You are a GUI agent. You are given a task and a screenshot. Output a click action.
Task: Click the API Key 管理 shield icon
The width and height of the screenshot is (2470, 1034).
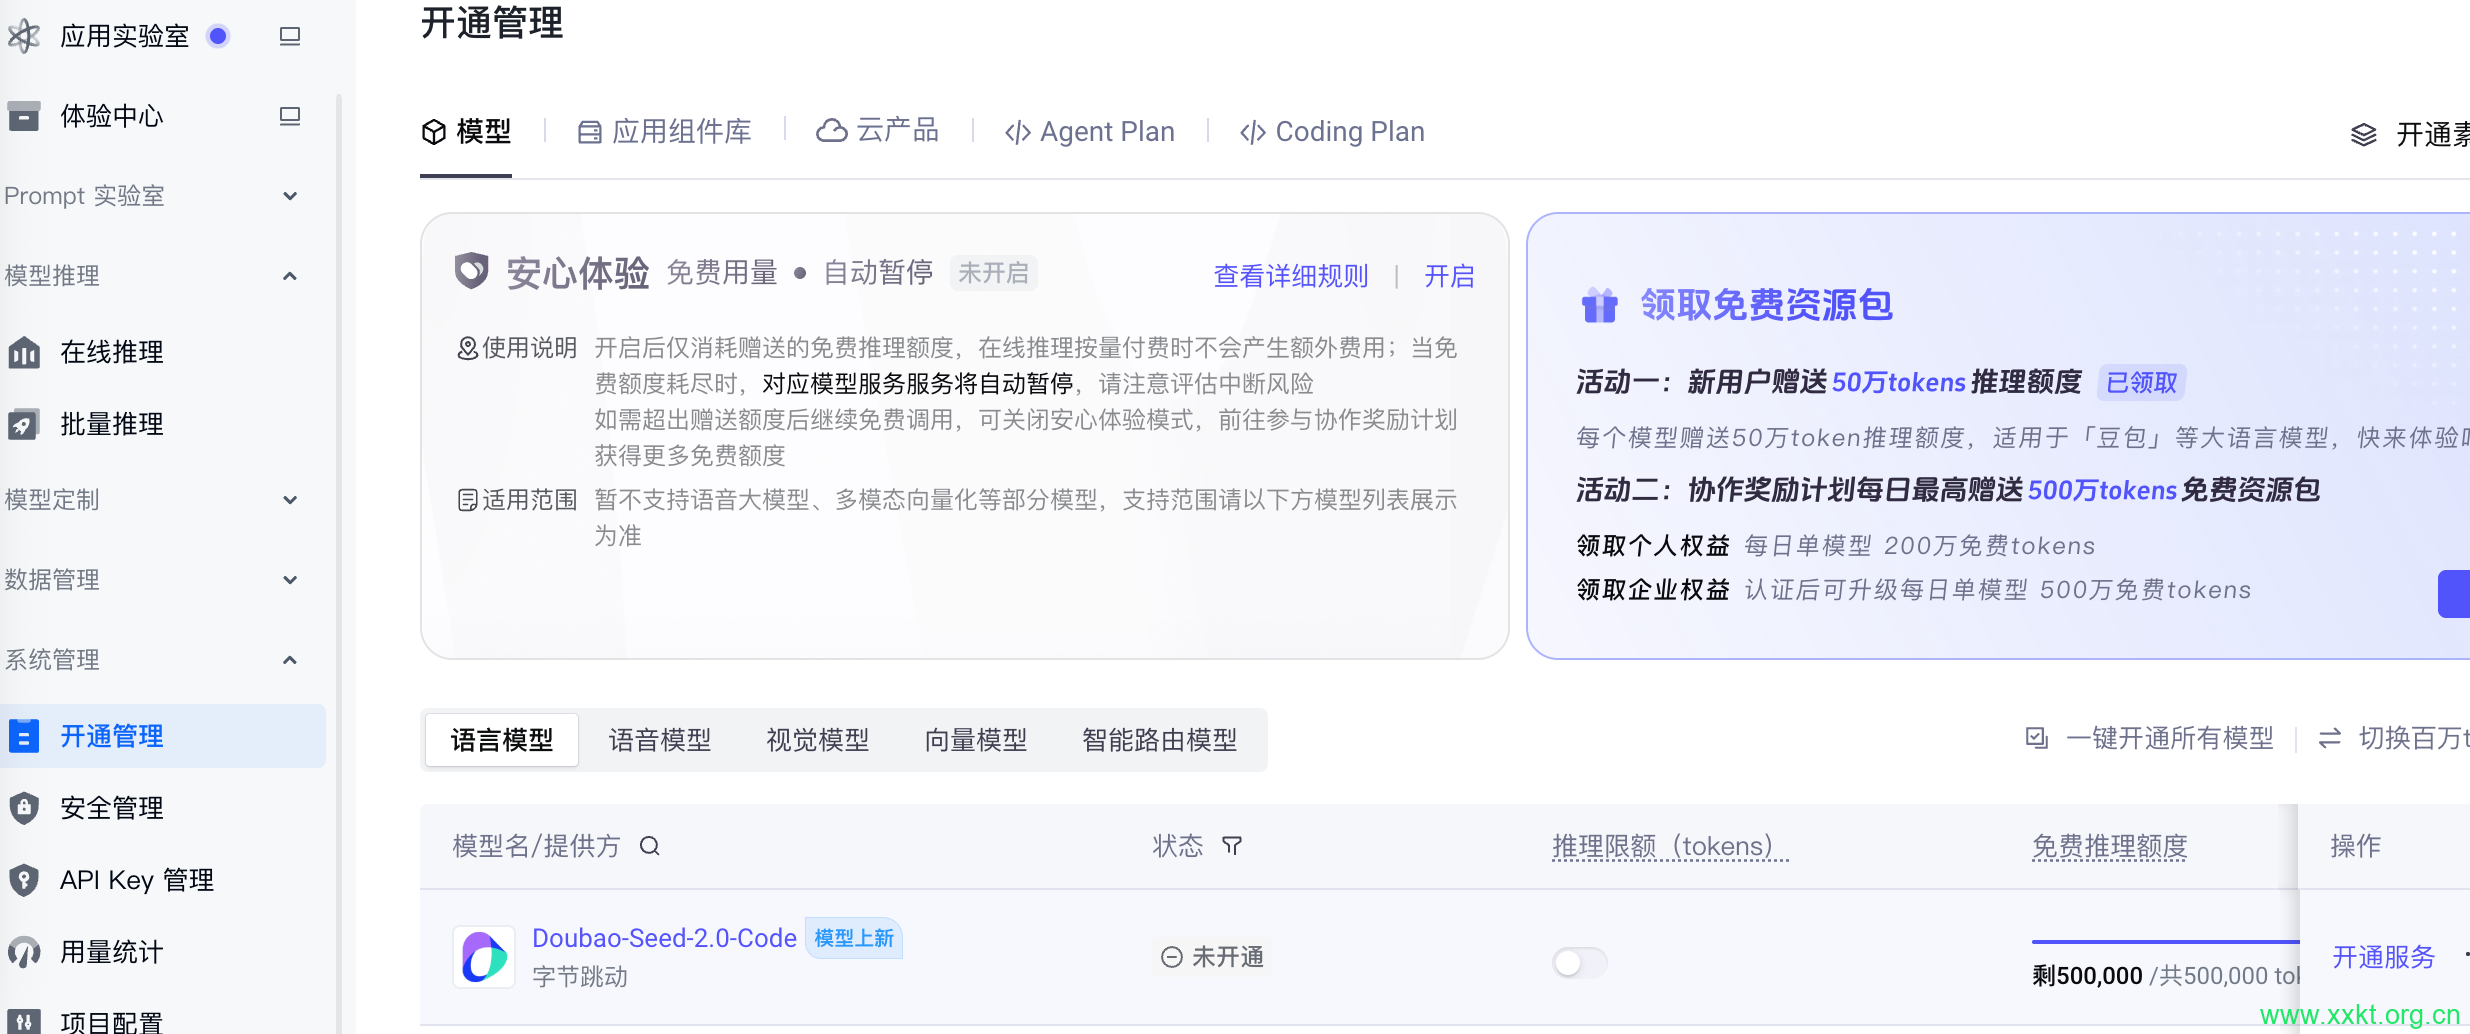[x=24, y=880]
